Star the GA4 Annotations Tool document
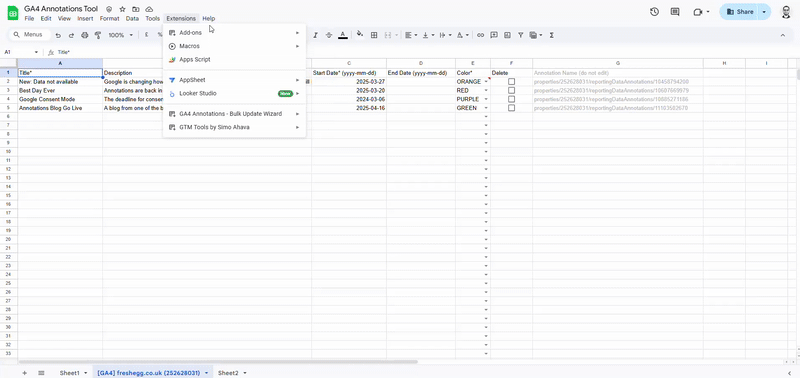The image size is (800, 378). click(x=122, y=9)
